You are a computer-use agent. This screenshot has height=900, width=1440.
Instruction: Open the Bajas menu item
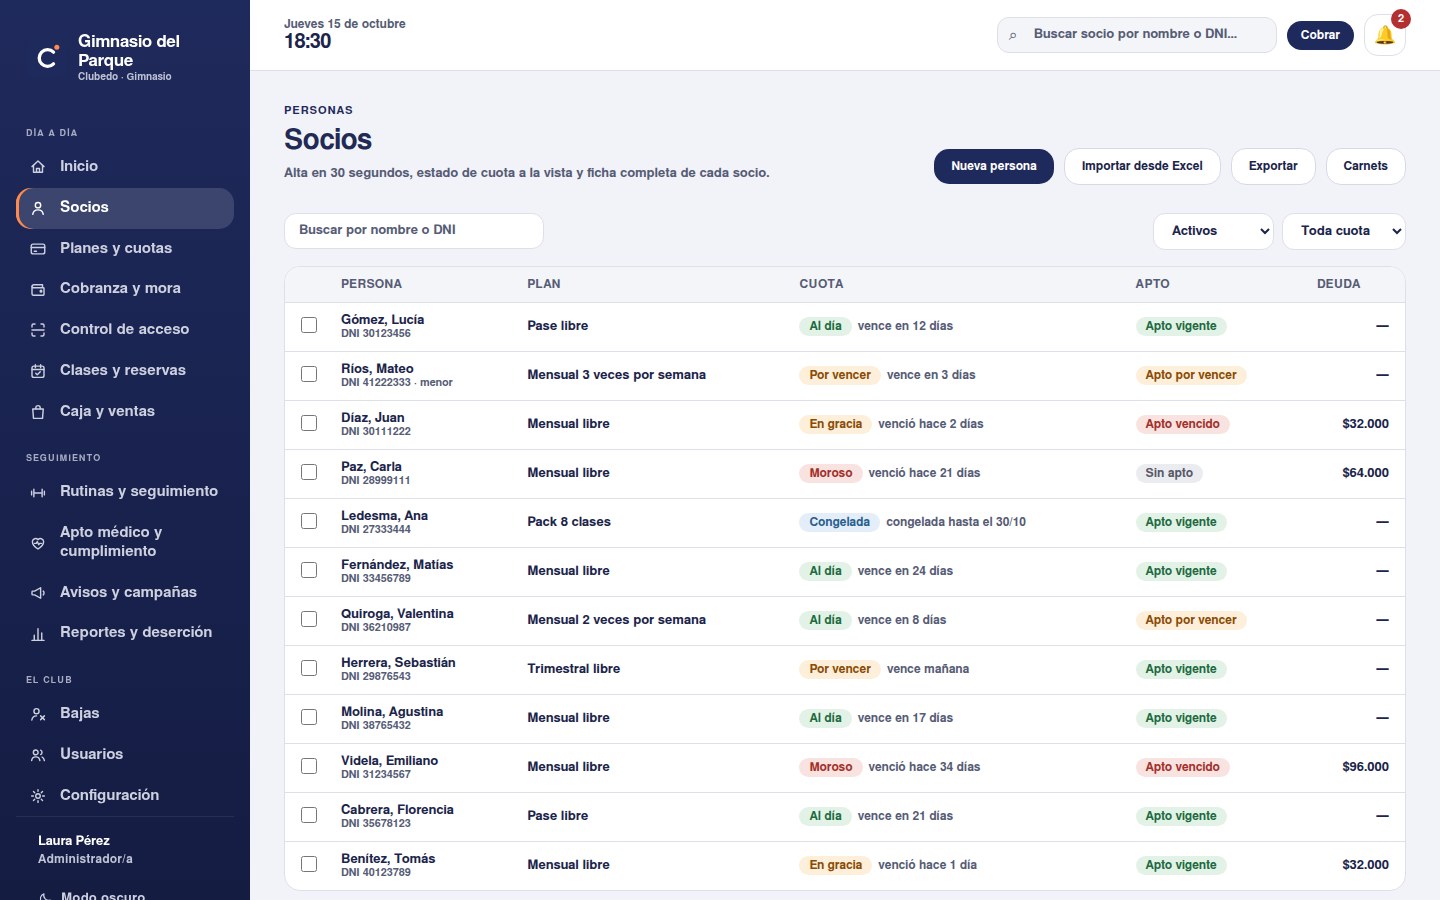[125, 713]
